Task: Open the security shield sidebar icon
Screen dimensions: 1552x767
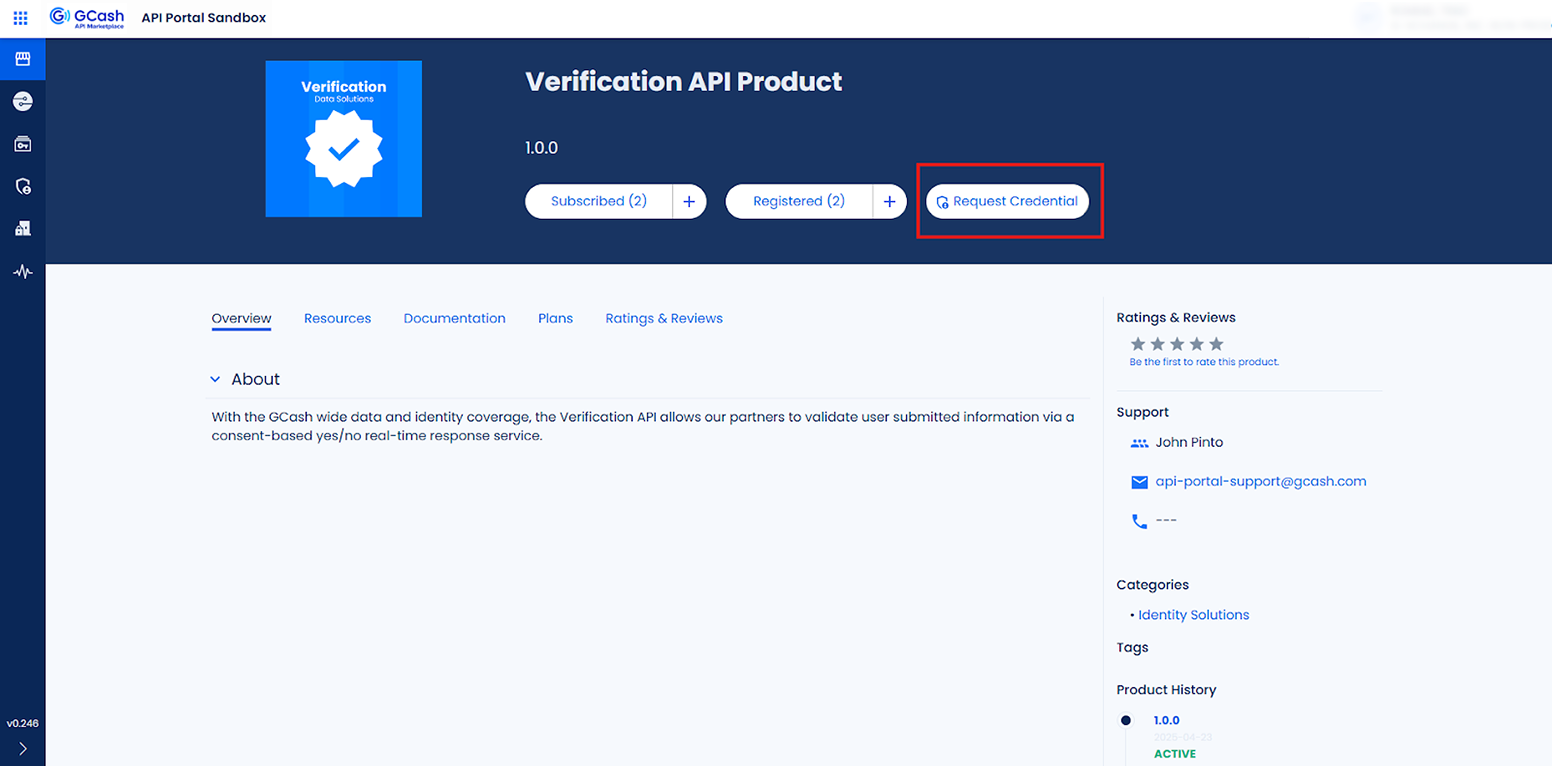Action: [x=23, y=187]
